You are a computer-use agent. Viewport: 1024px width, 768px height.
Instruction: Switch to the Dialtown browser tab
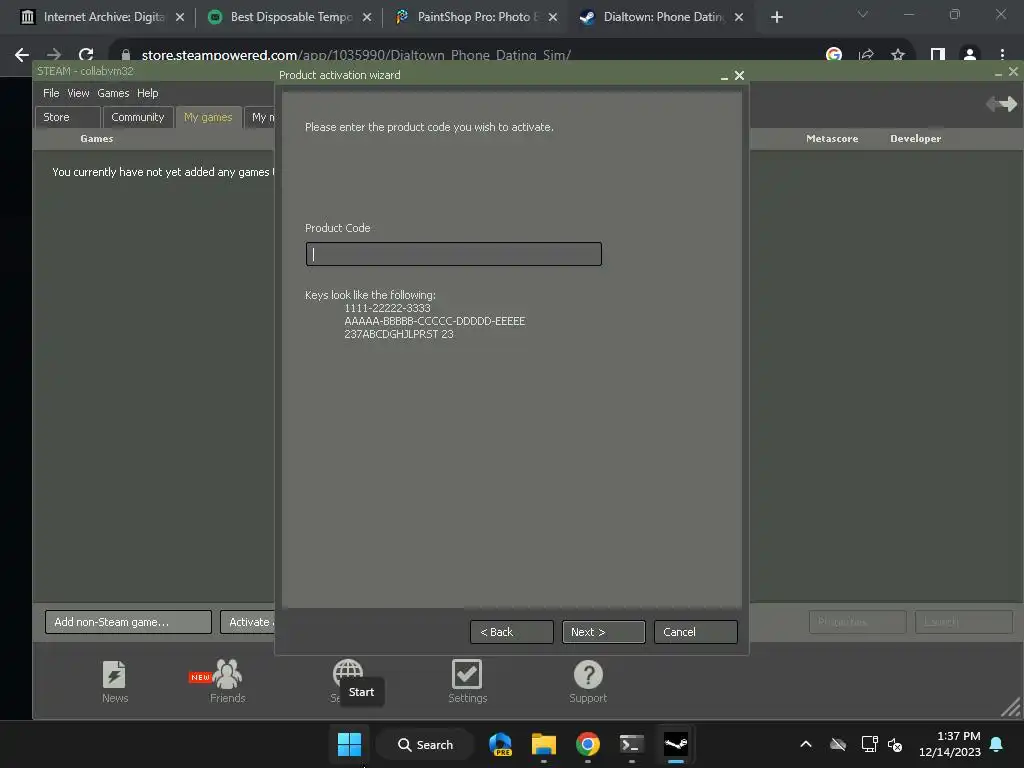[663, 17]
